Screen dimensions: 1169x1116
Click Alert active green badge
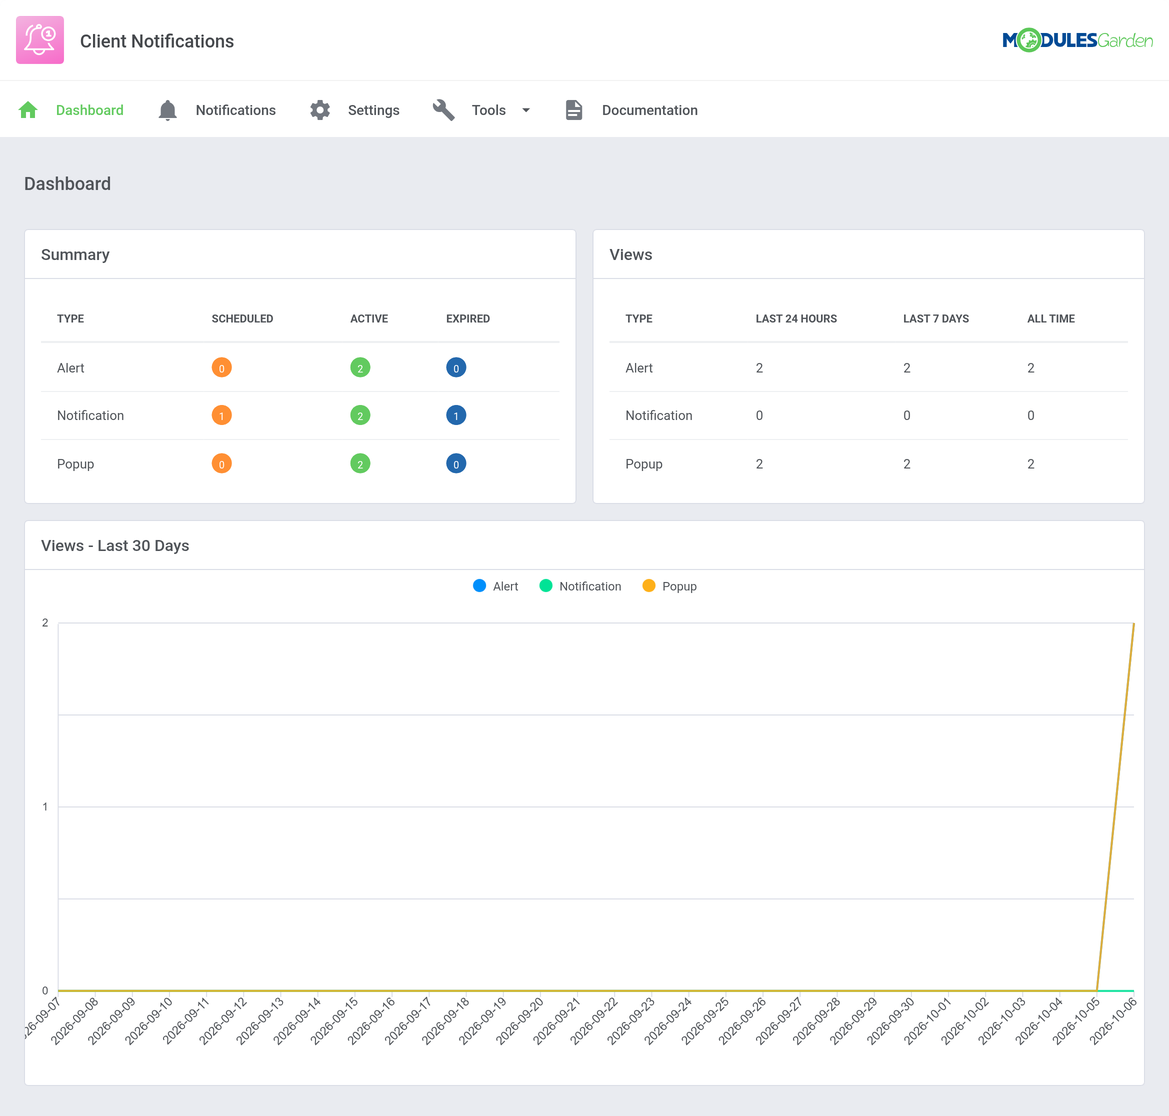(x=360, y=368)
